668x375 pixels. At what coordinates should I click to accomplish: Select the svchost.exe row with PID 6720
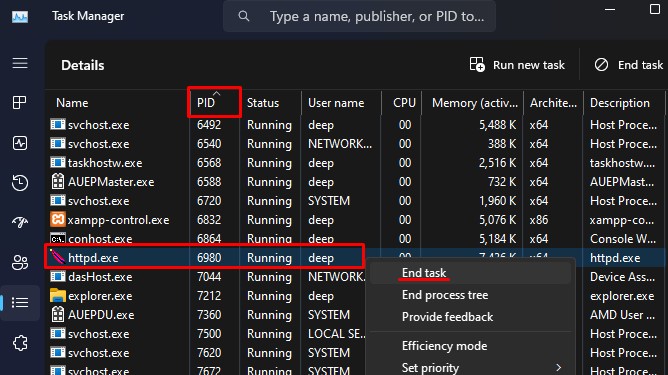[354, 201]
